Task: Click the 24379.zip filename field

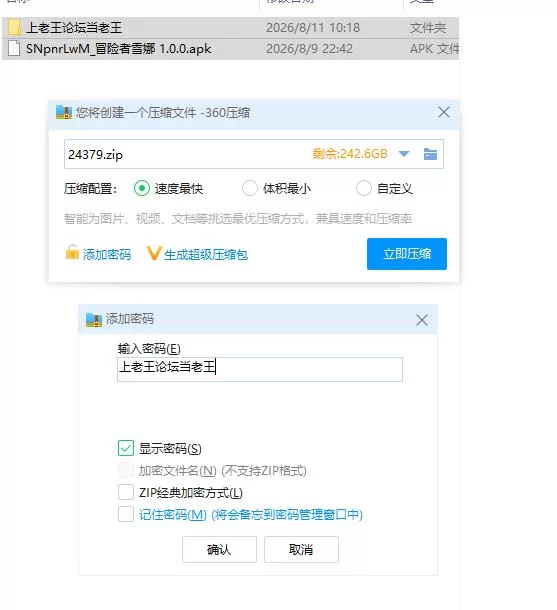Action: pos(254,154)
